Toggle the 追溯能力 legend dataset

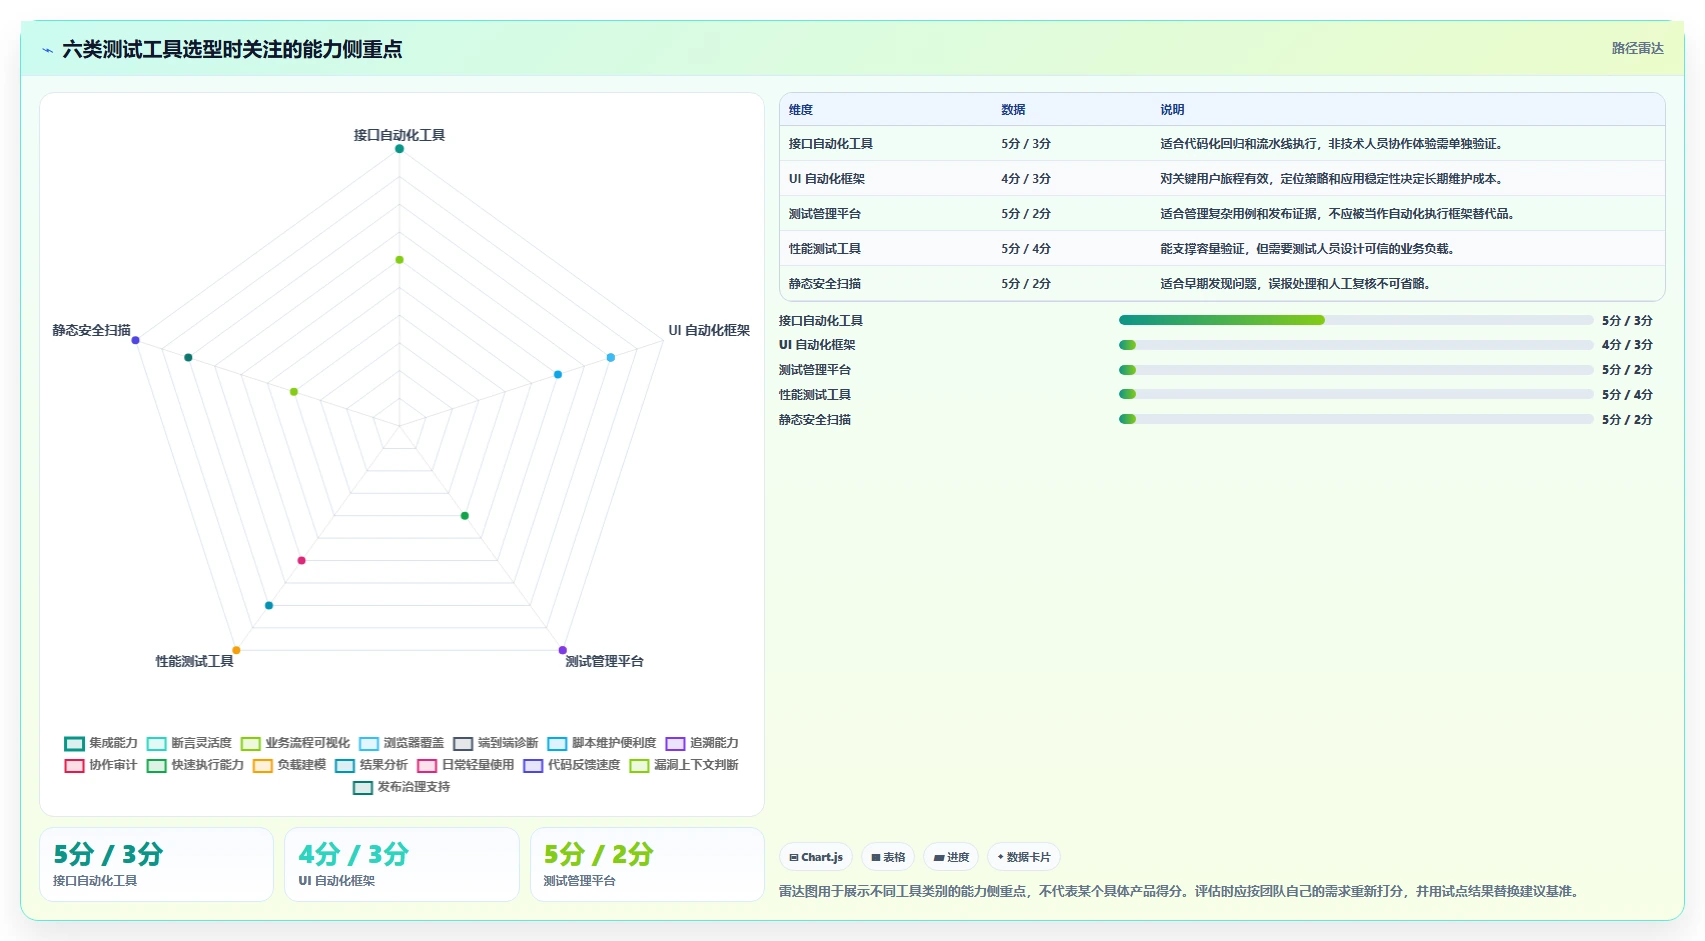702,743
